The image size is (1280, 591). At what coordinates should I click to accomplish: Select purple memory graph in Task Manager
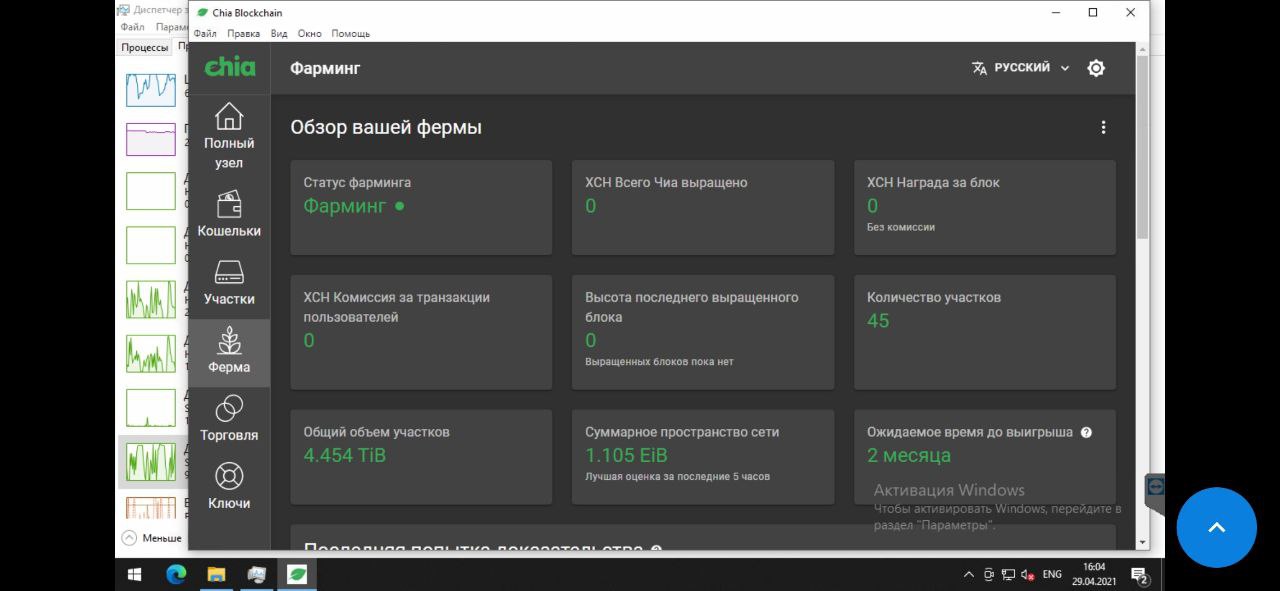151,139
